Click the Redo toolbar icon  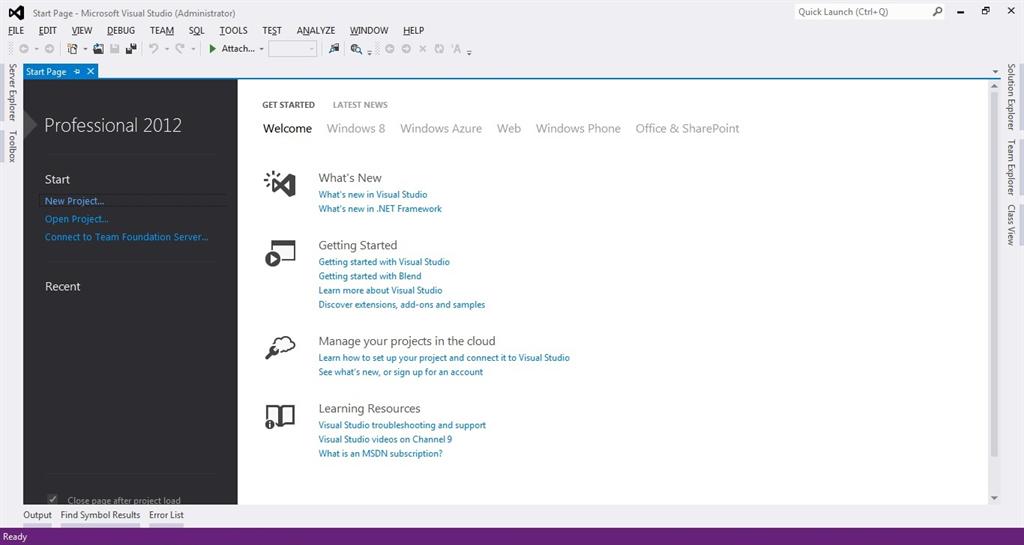[x=180, y=49]
